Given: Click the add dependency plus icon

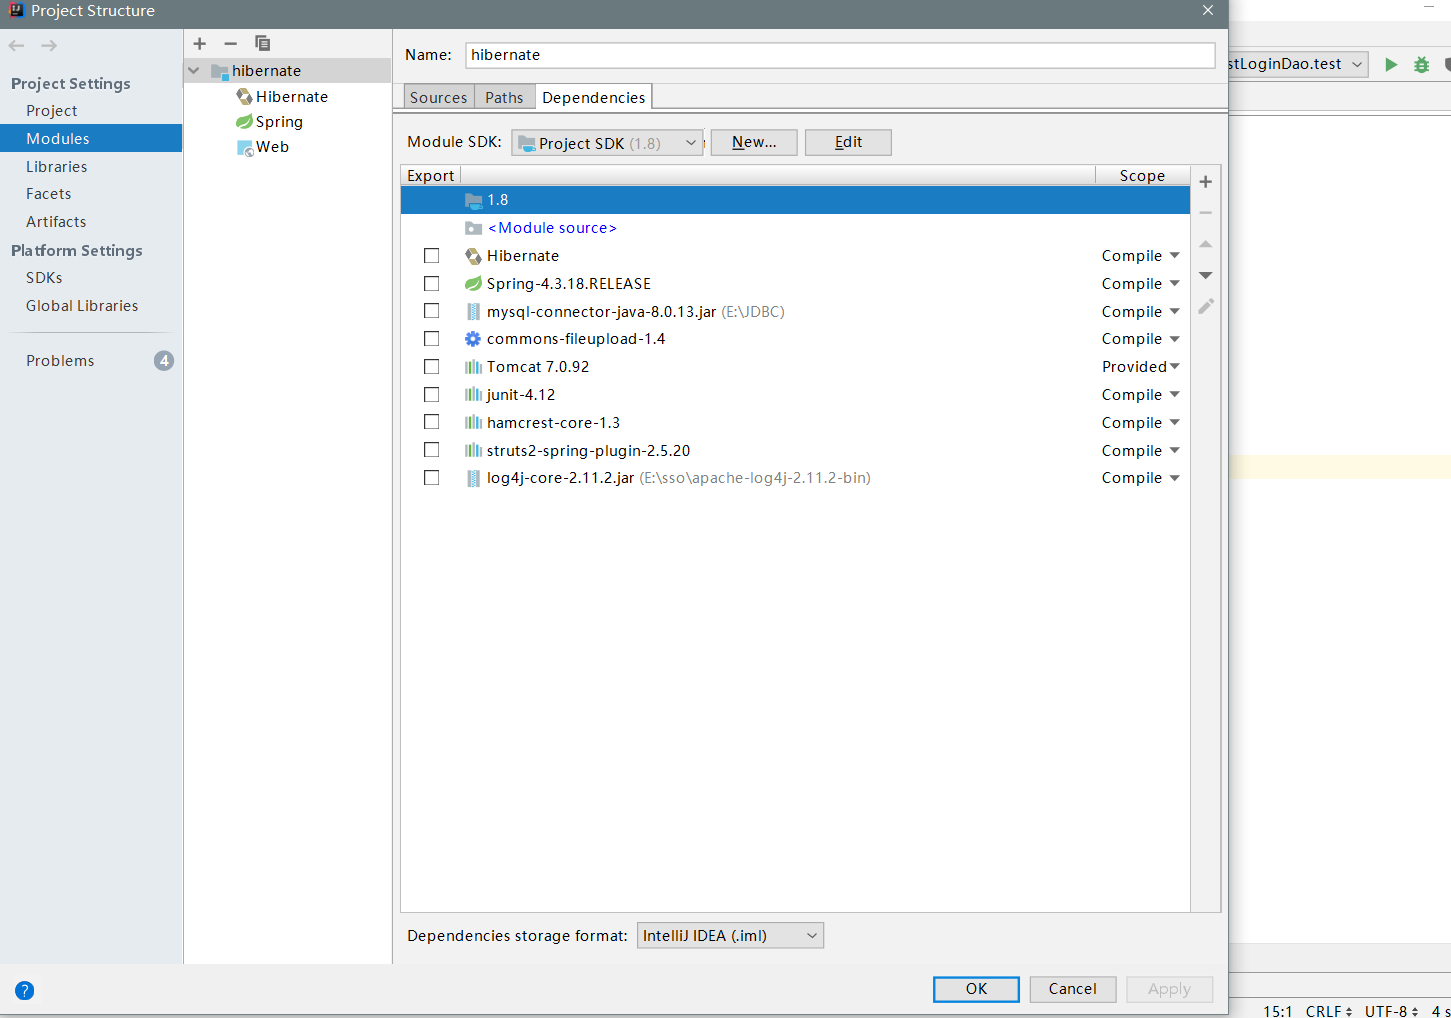Looking at the screenshot, I should point(1205,181).
